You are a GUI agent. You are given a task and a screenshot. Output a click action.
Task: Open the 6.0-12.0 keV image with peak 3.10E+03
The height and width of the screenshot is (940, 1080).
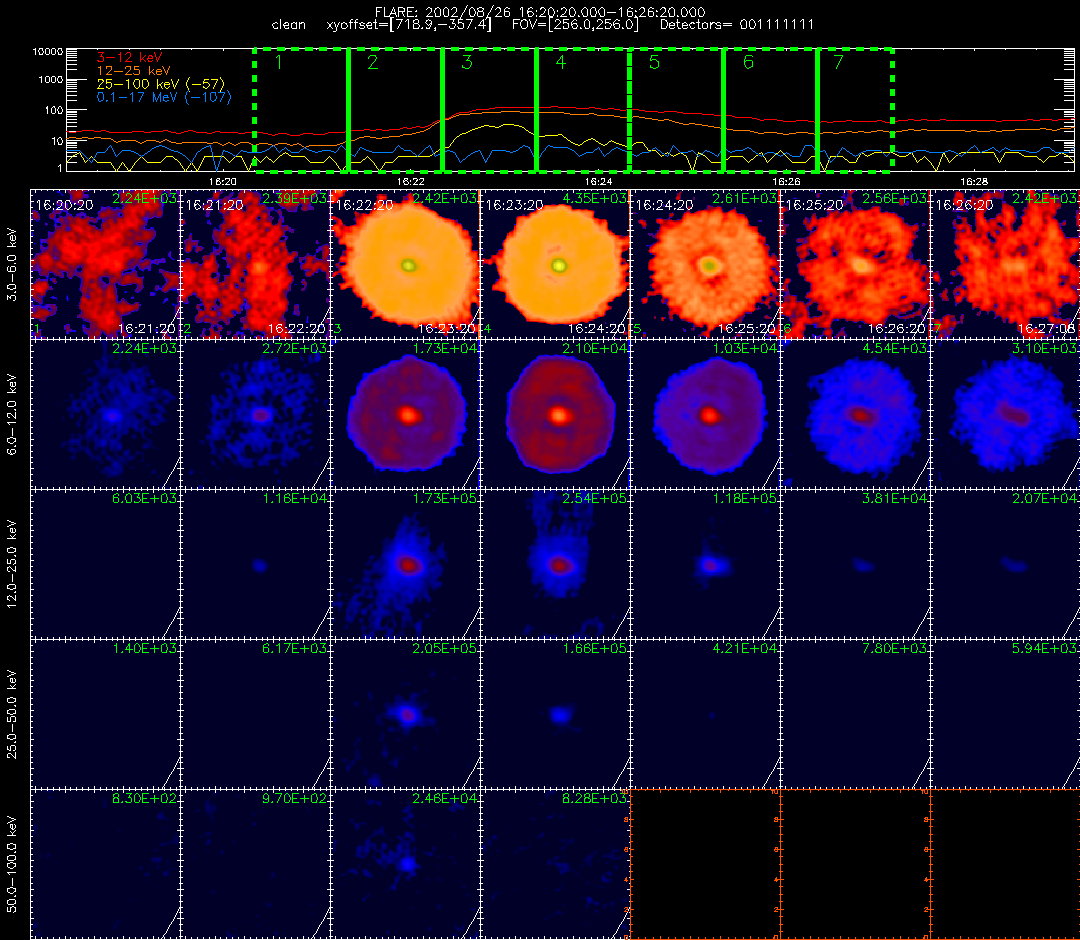1006,415
